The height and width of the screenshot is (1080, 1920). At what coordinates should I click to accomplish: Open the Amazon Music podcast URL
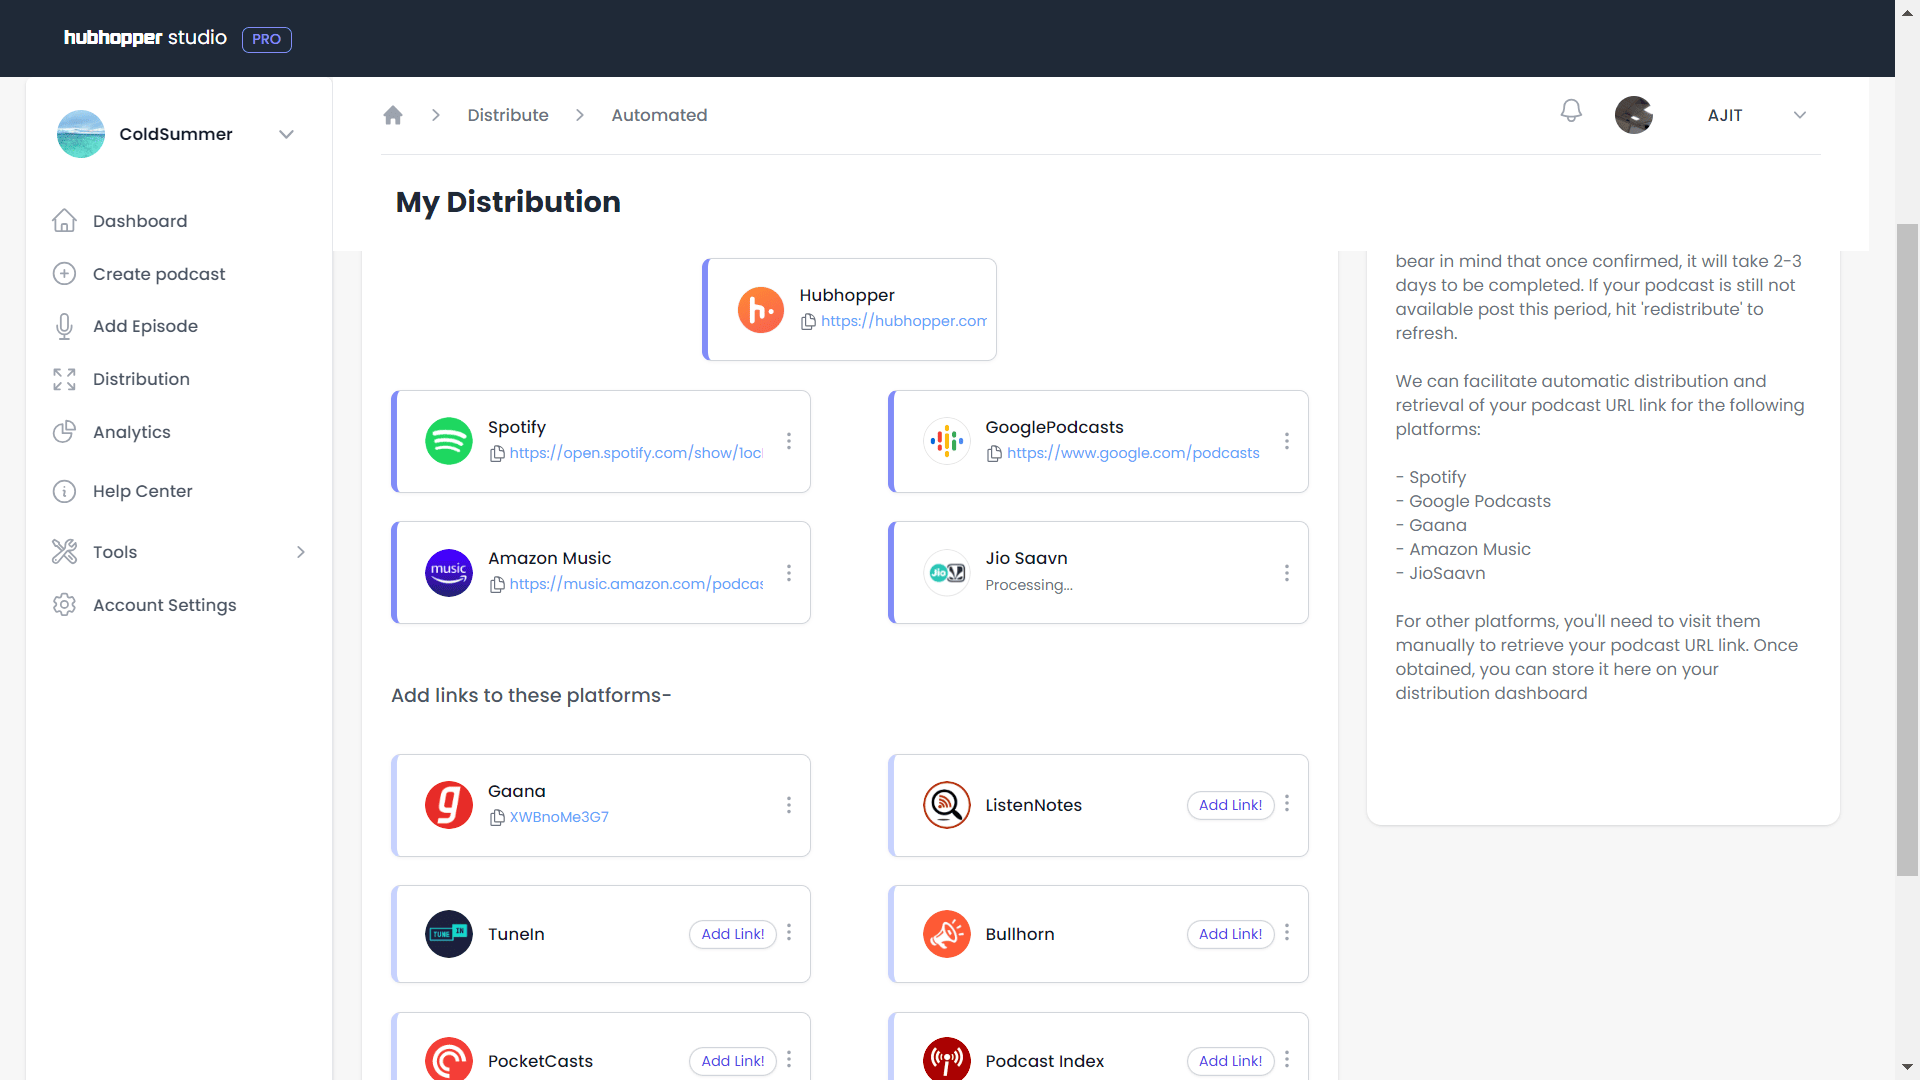[636, 584]
